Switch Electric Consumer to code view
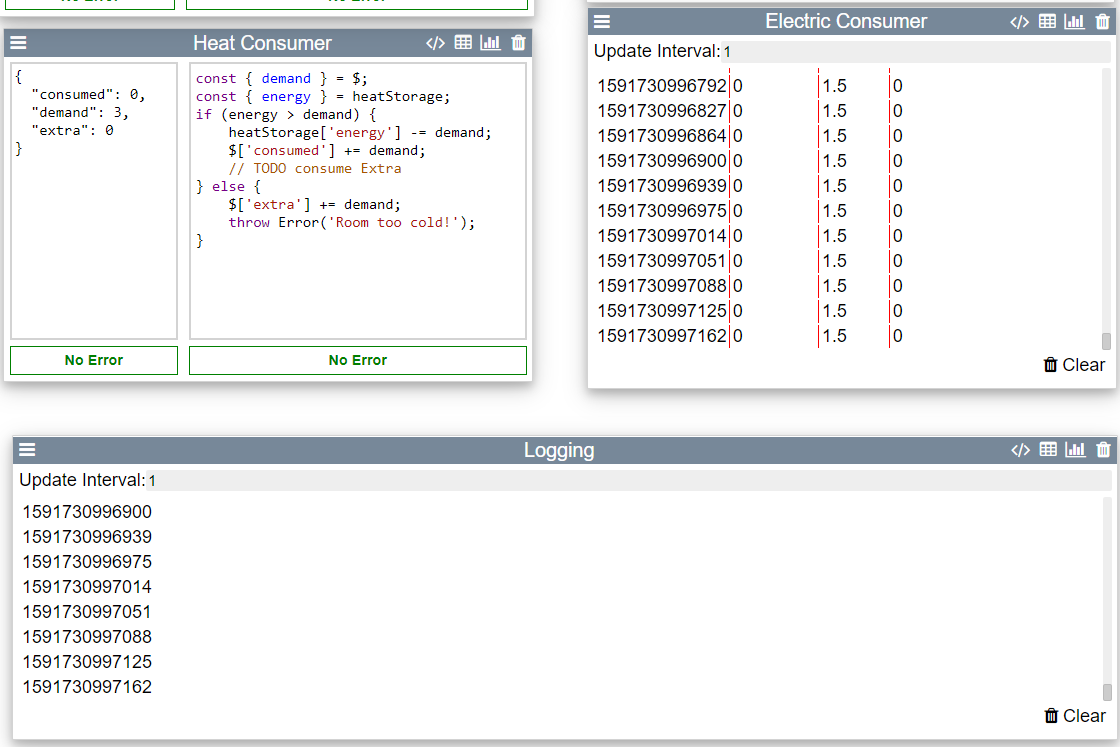Screen dimensions: 1120x747 (1019, 22)
